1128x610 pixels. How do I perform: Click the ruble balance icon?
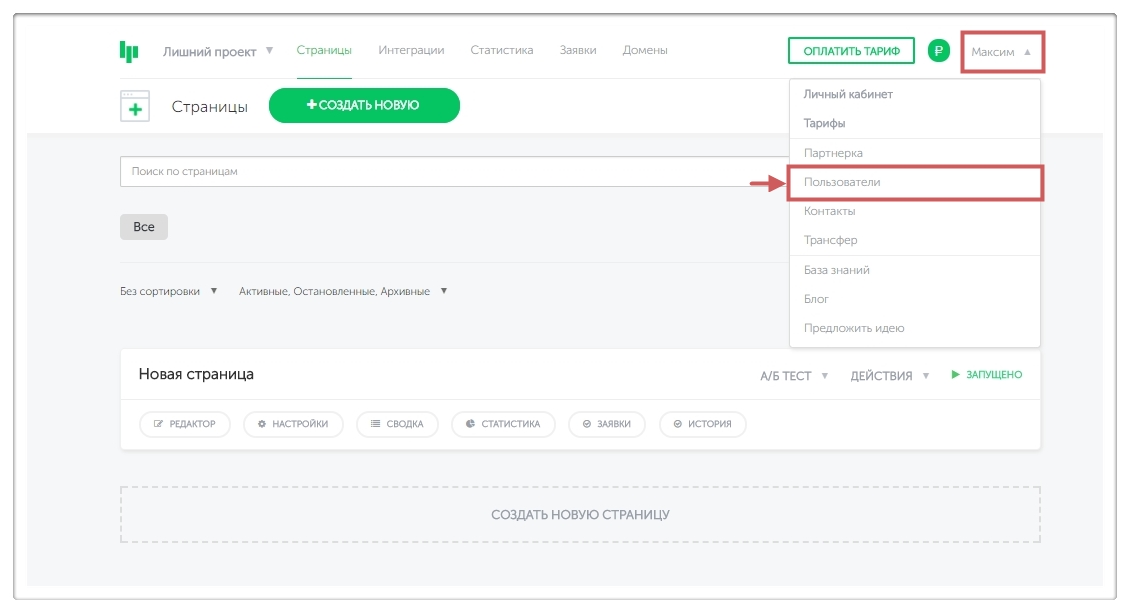coord(938,51)
